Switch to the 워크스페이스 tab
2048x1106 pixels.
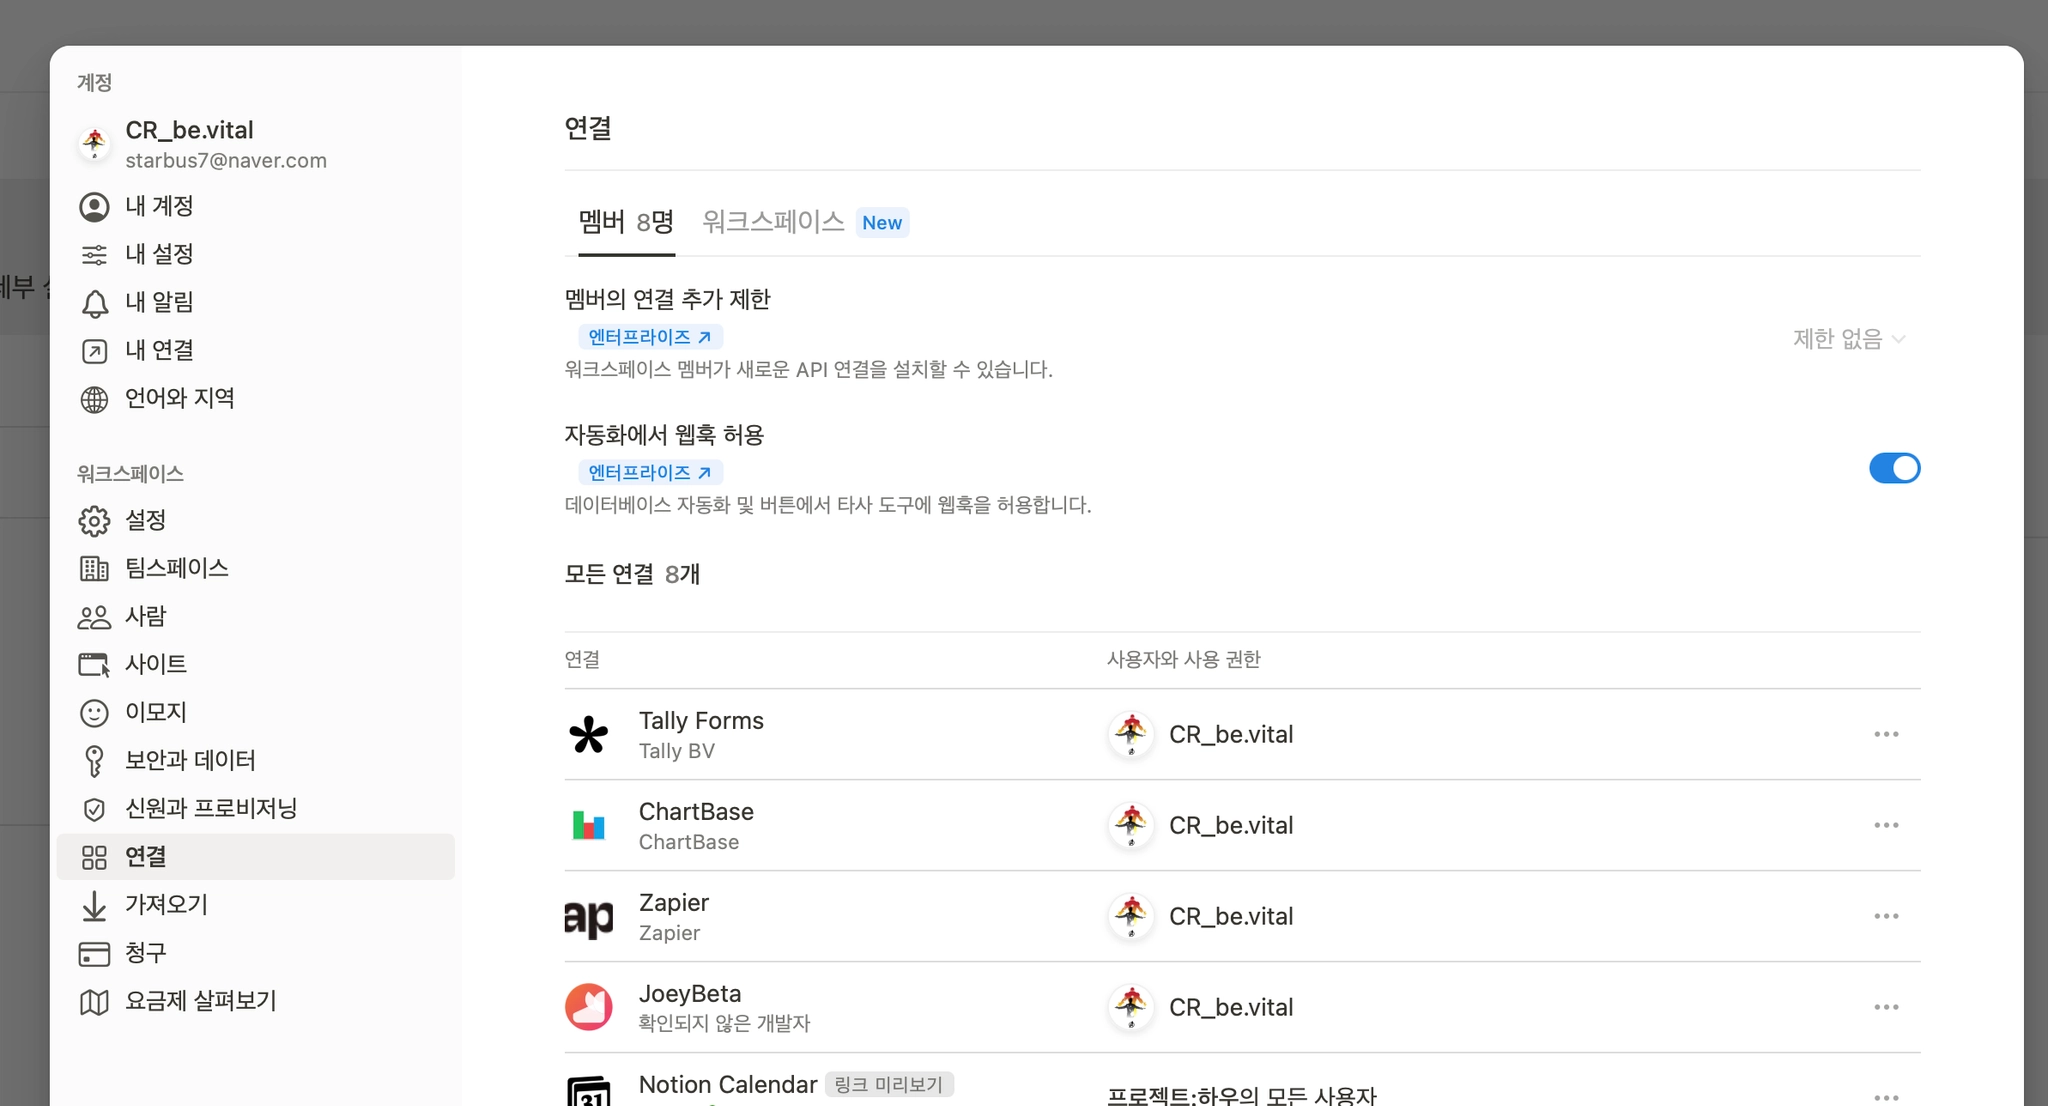coord(773,222)
